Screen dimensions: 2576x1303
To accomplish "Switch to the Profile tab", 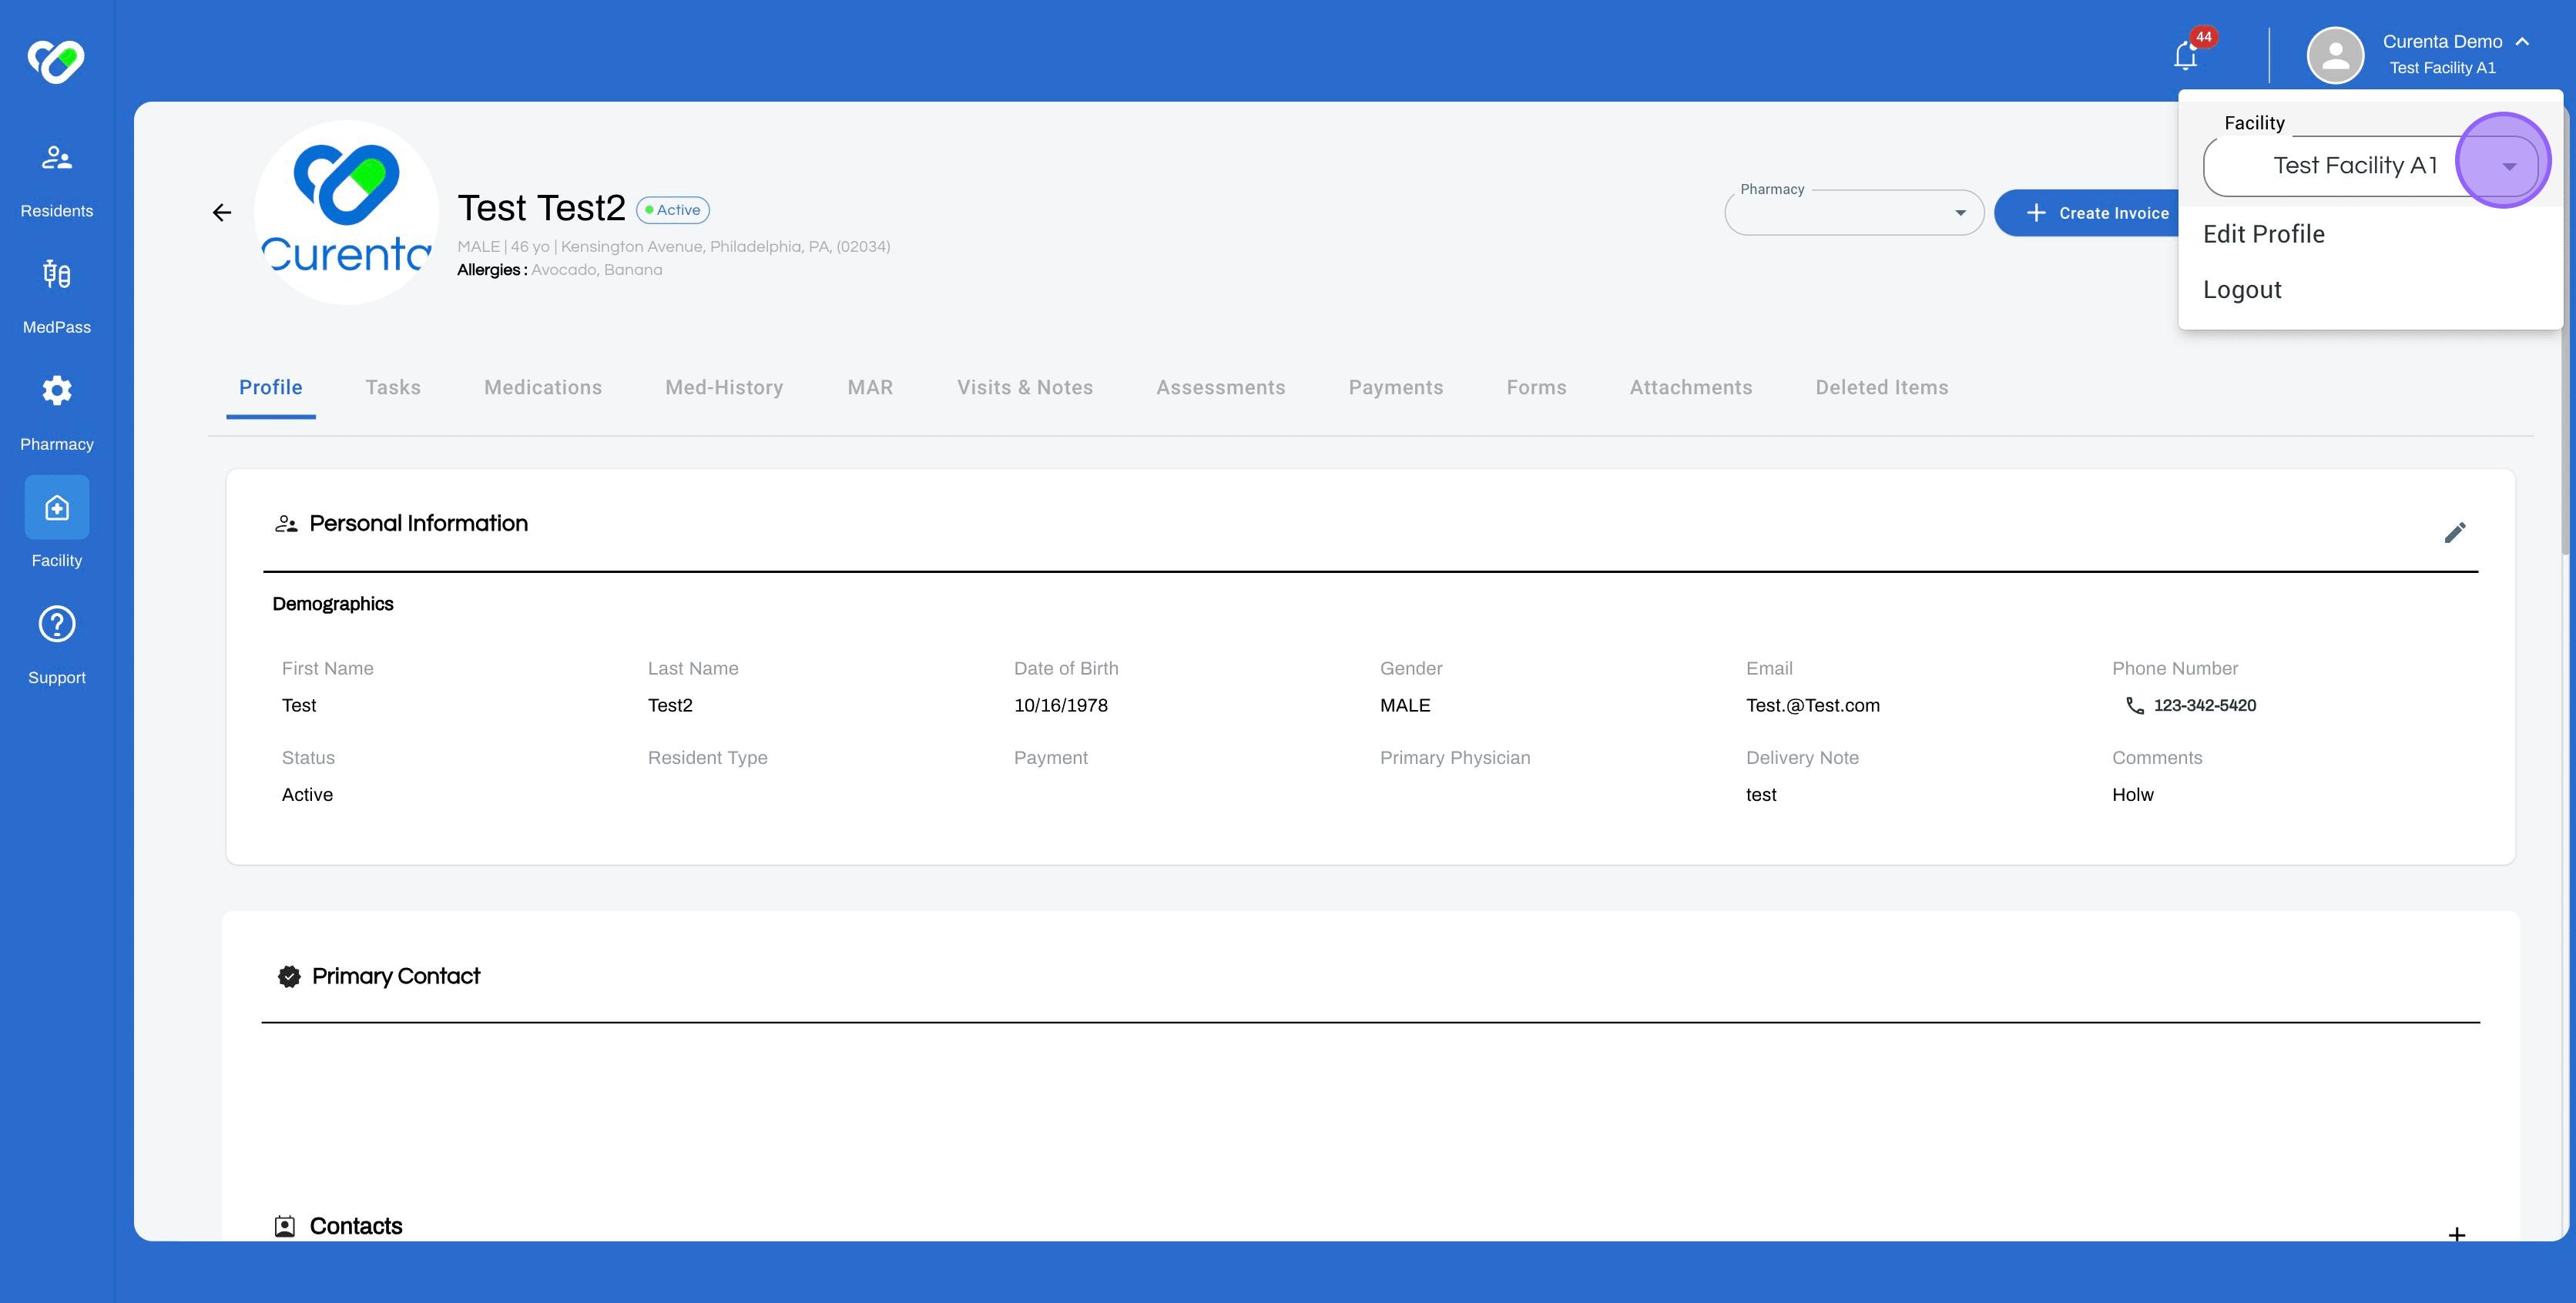I will click(x=271, y=388).
